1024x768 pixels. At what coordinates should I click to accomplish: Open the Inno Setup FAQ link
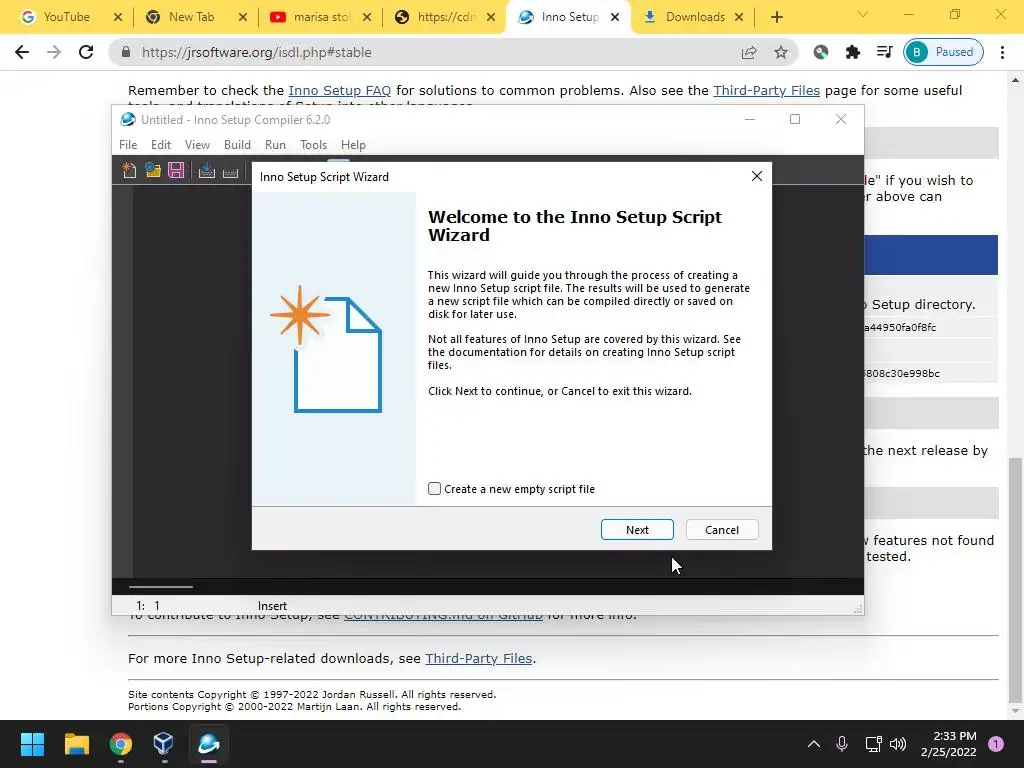(x=340, y=91)
